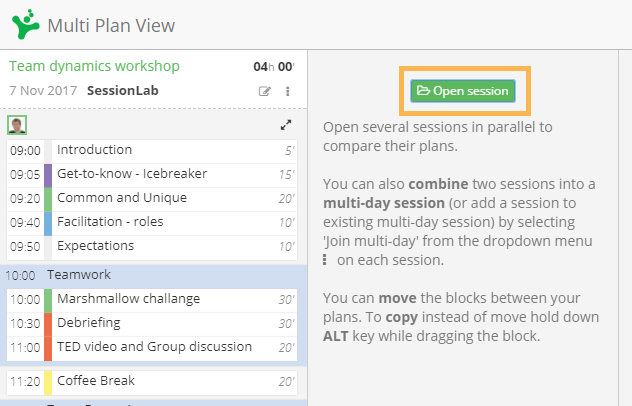Open the Team dynamics workshop title link
632x406 pixels.
click(94, 66)
